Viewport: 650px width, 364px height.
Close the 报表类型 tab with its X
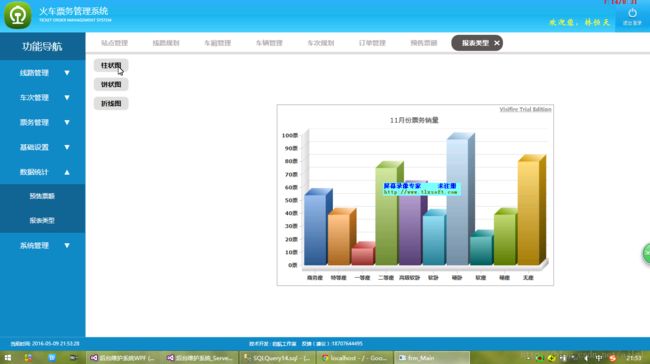click(x=497, y=43)
